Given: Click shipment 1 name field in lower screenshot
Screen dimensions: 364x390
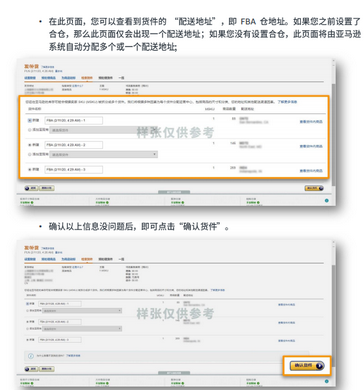Looking at the screenshot, I should 60,304.
